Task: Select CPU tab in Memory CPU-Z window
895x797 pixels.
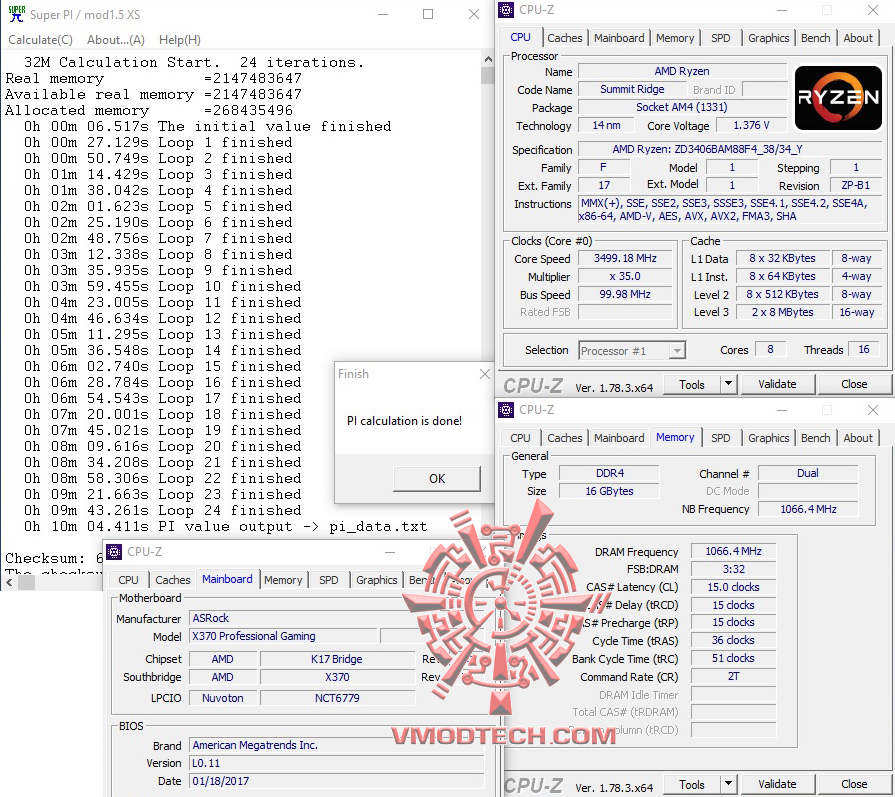Action: coord(520,438)
